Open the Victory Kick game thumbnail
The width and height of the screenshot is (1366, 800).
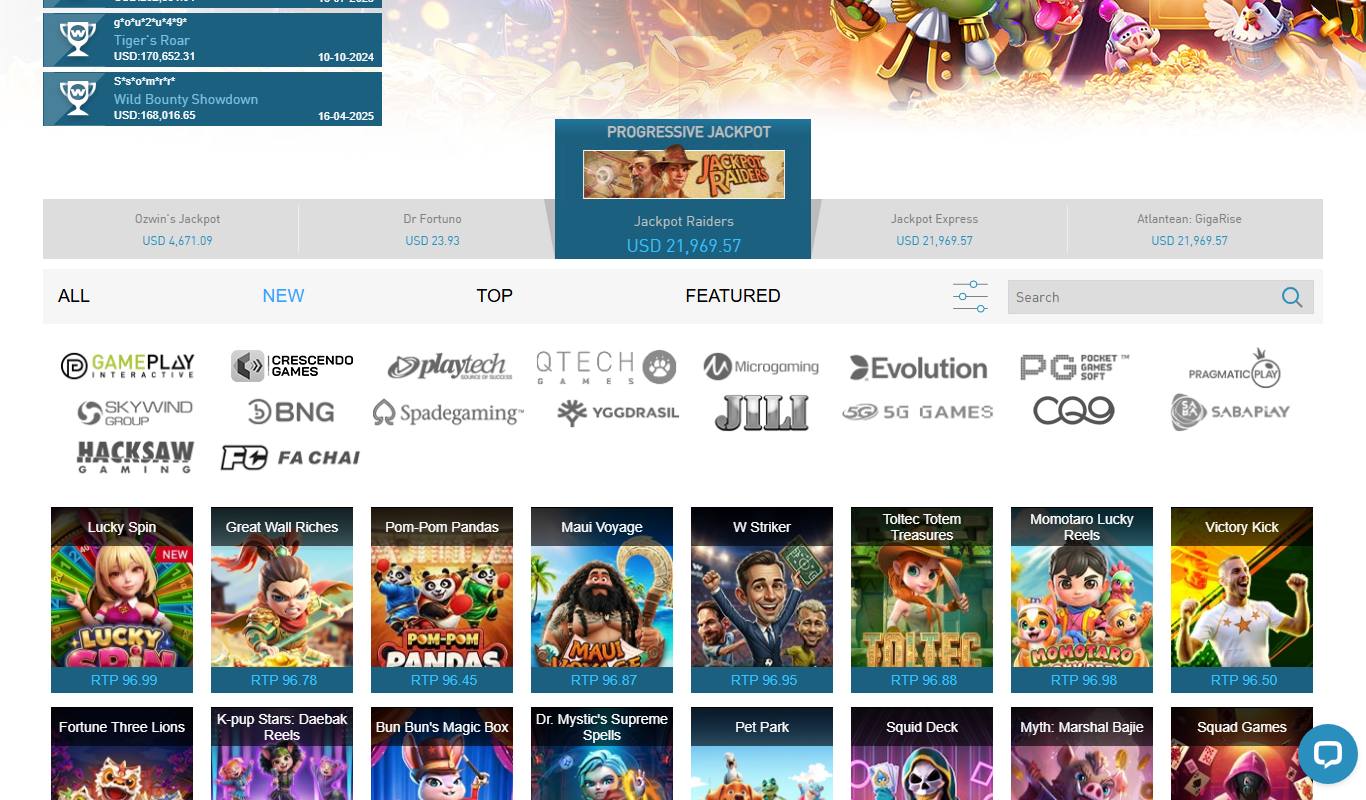[x=1242, y=600]
